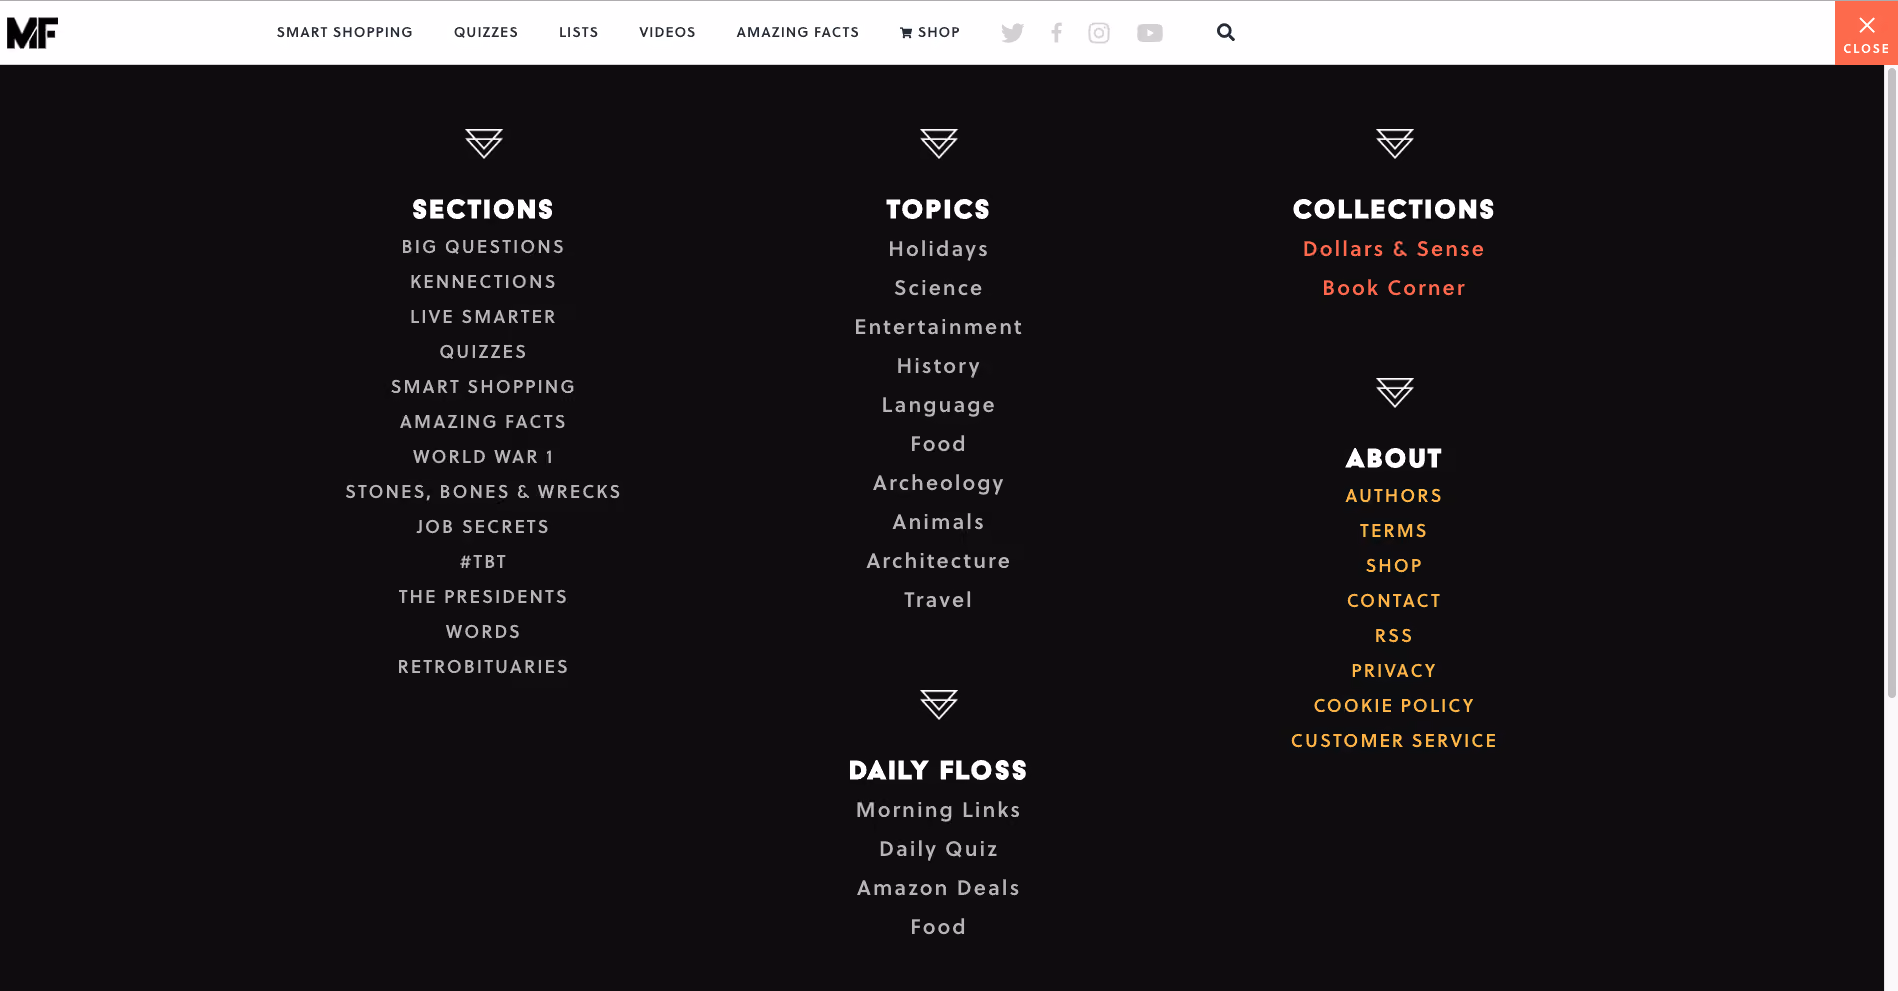Open Shop link under About
This screenshot has height=991, width=1898.
[1394, 566]
